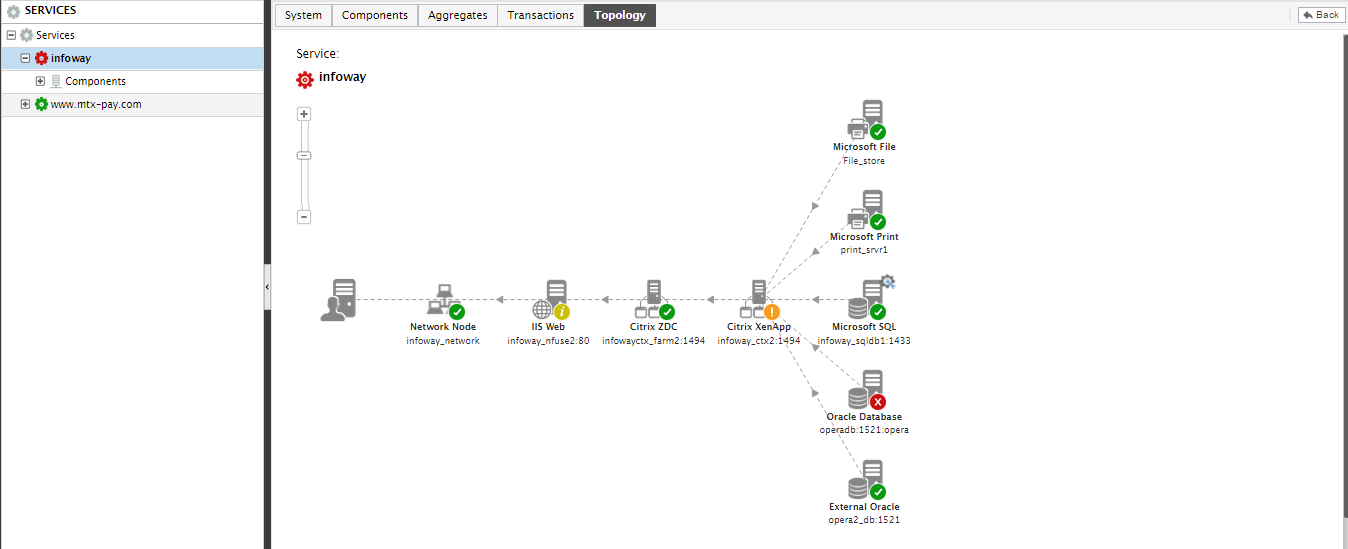Collapse the left sidebar with splitter arrow
This screenshot has width=1348, height=549.
coord(267,287)
